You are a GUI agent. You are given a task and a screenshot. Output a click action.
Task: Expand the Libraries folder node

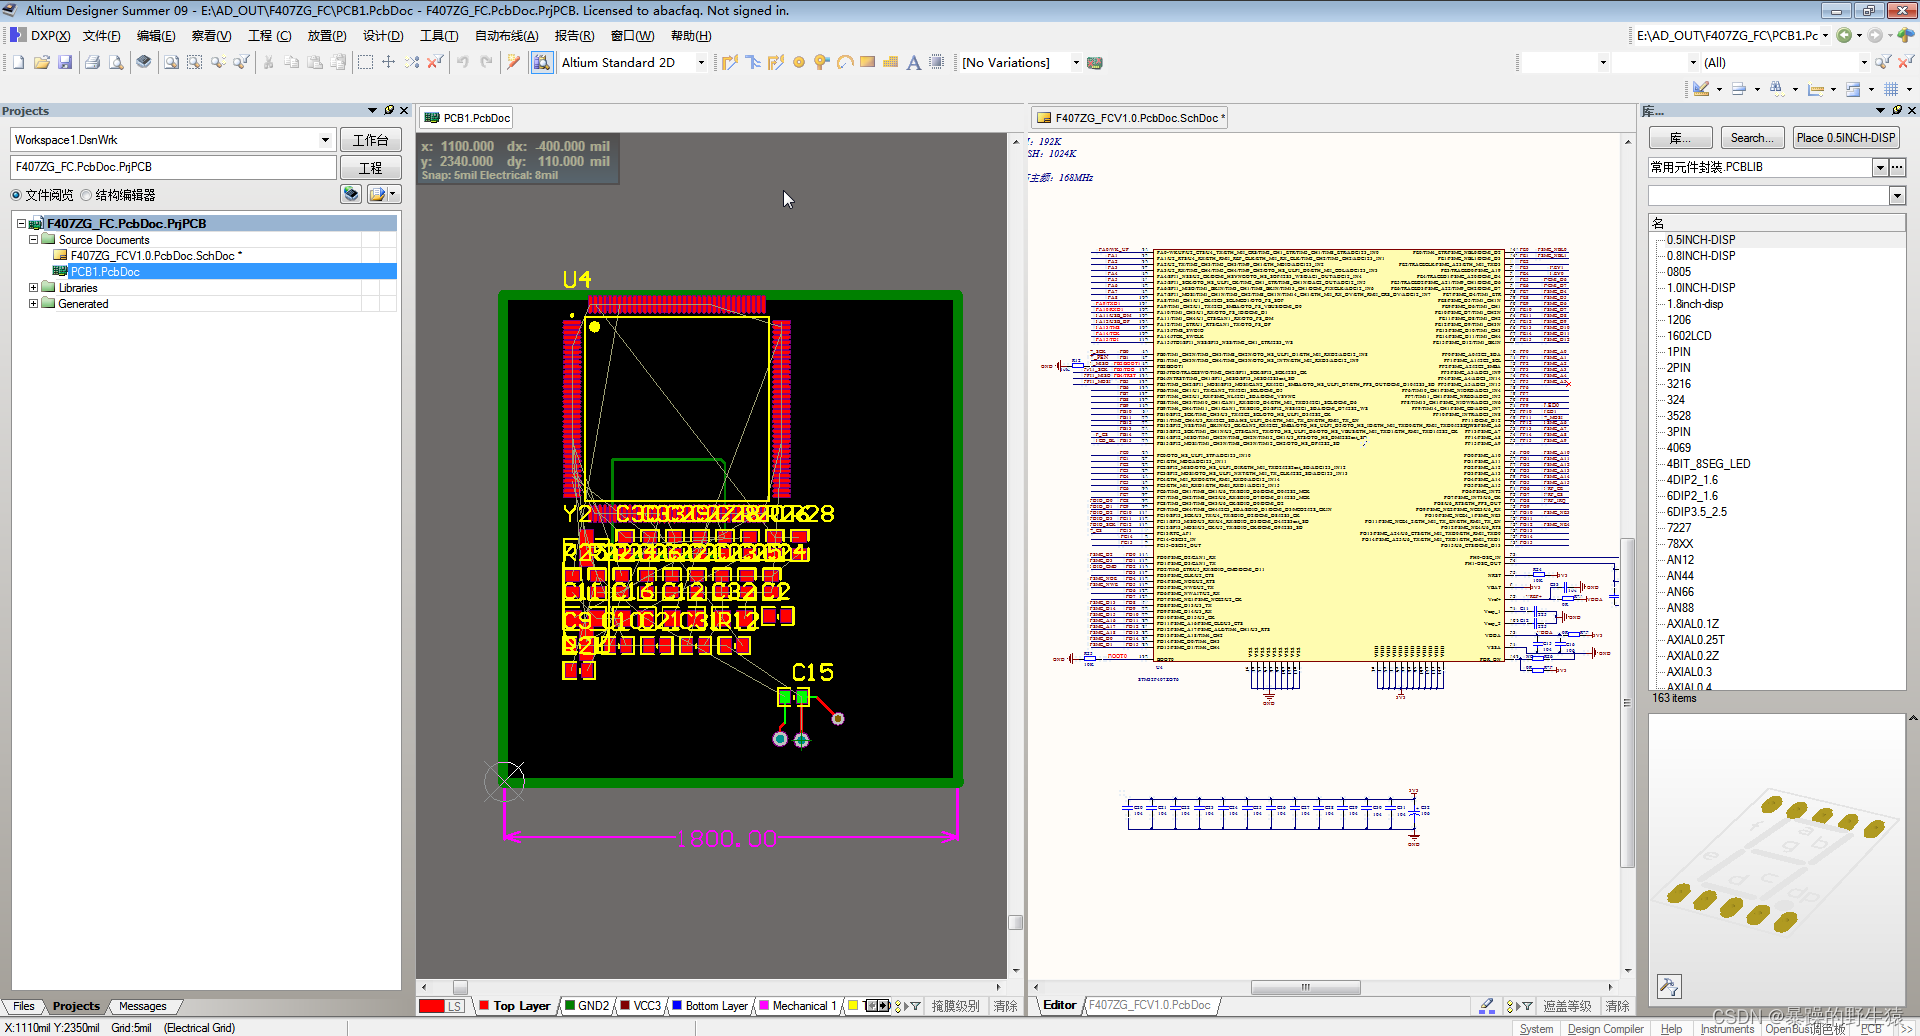tap(33, 288)
